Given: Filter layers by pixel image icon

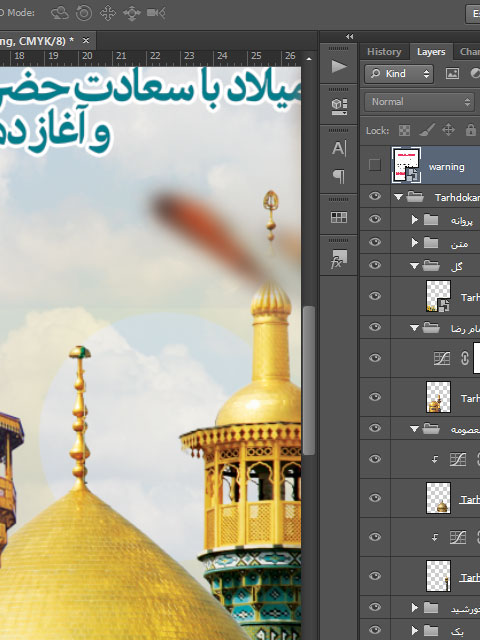Looking at the screenshot, I should click(x=452, y=74).
